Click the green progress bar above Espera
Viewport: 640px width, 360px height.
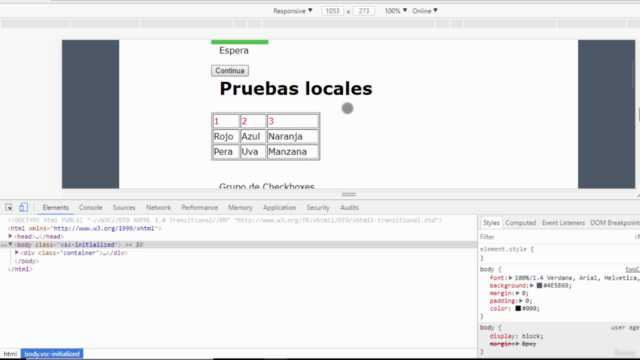click(240, 42)
